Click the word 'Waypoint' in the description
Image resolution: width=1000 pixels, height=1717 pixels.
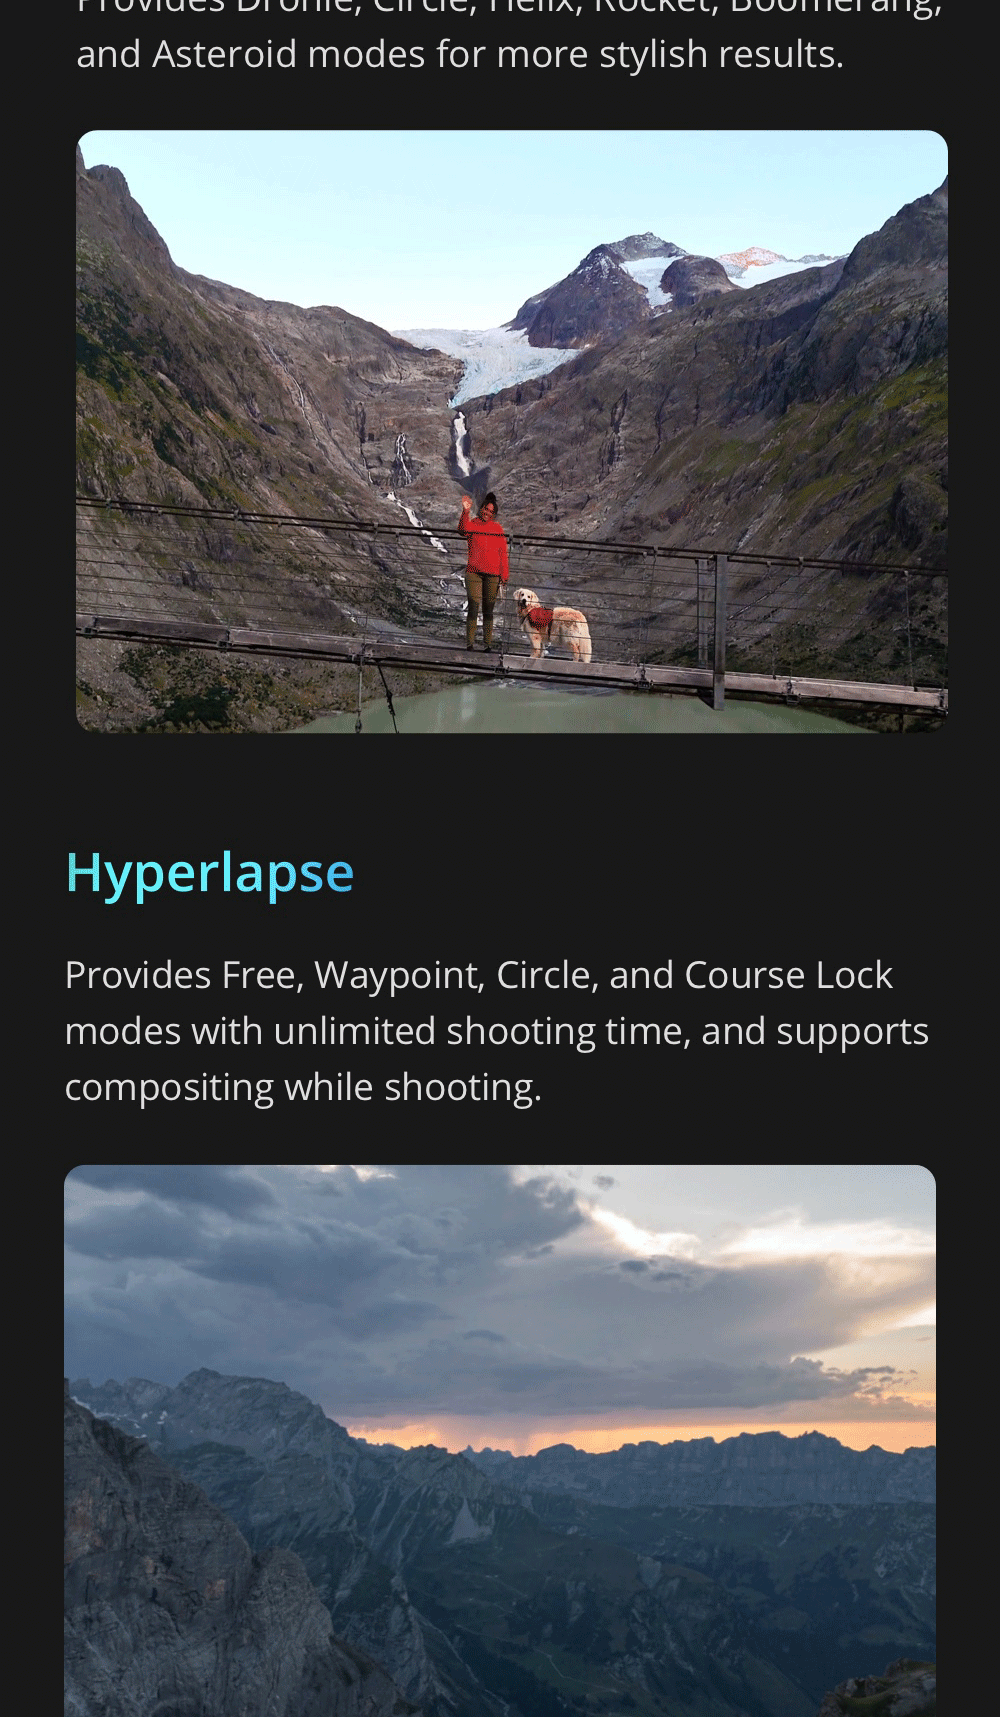399,975
